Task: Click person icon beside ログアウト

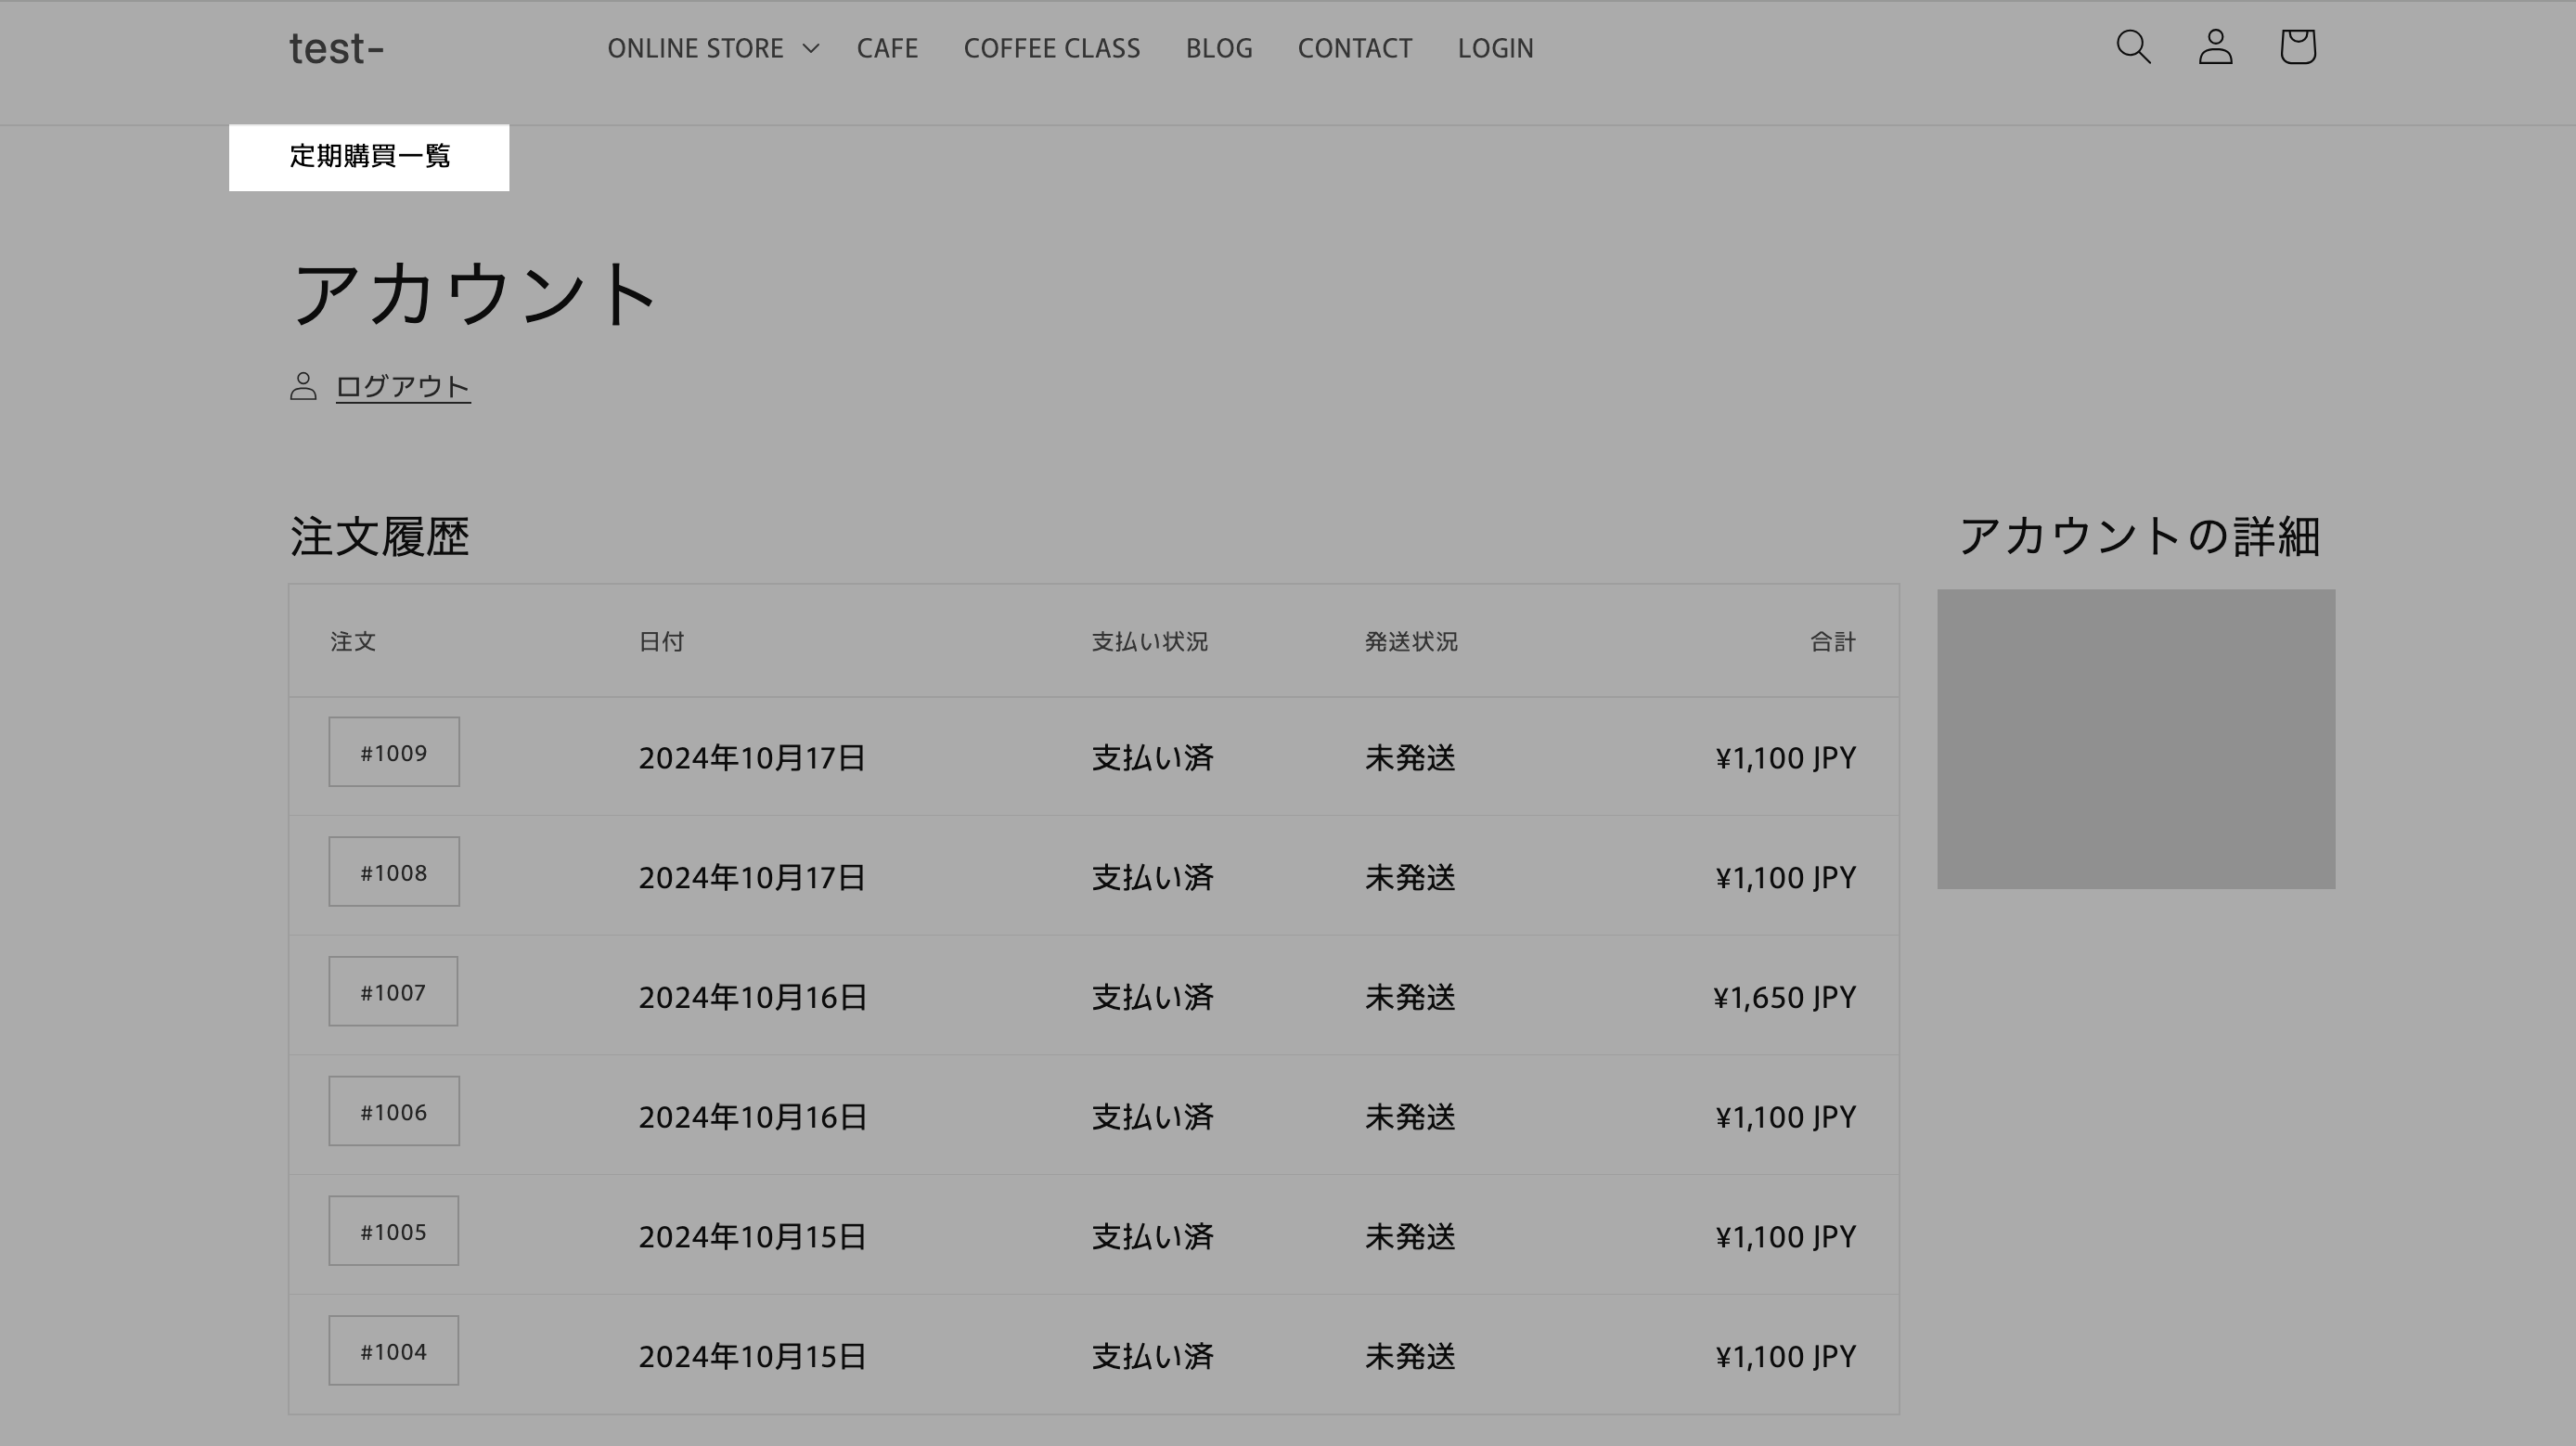Action: (x=303, y=386)
